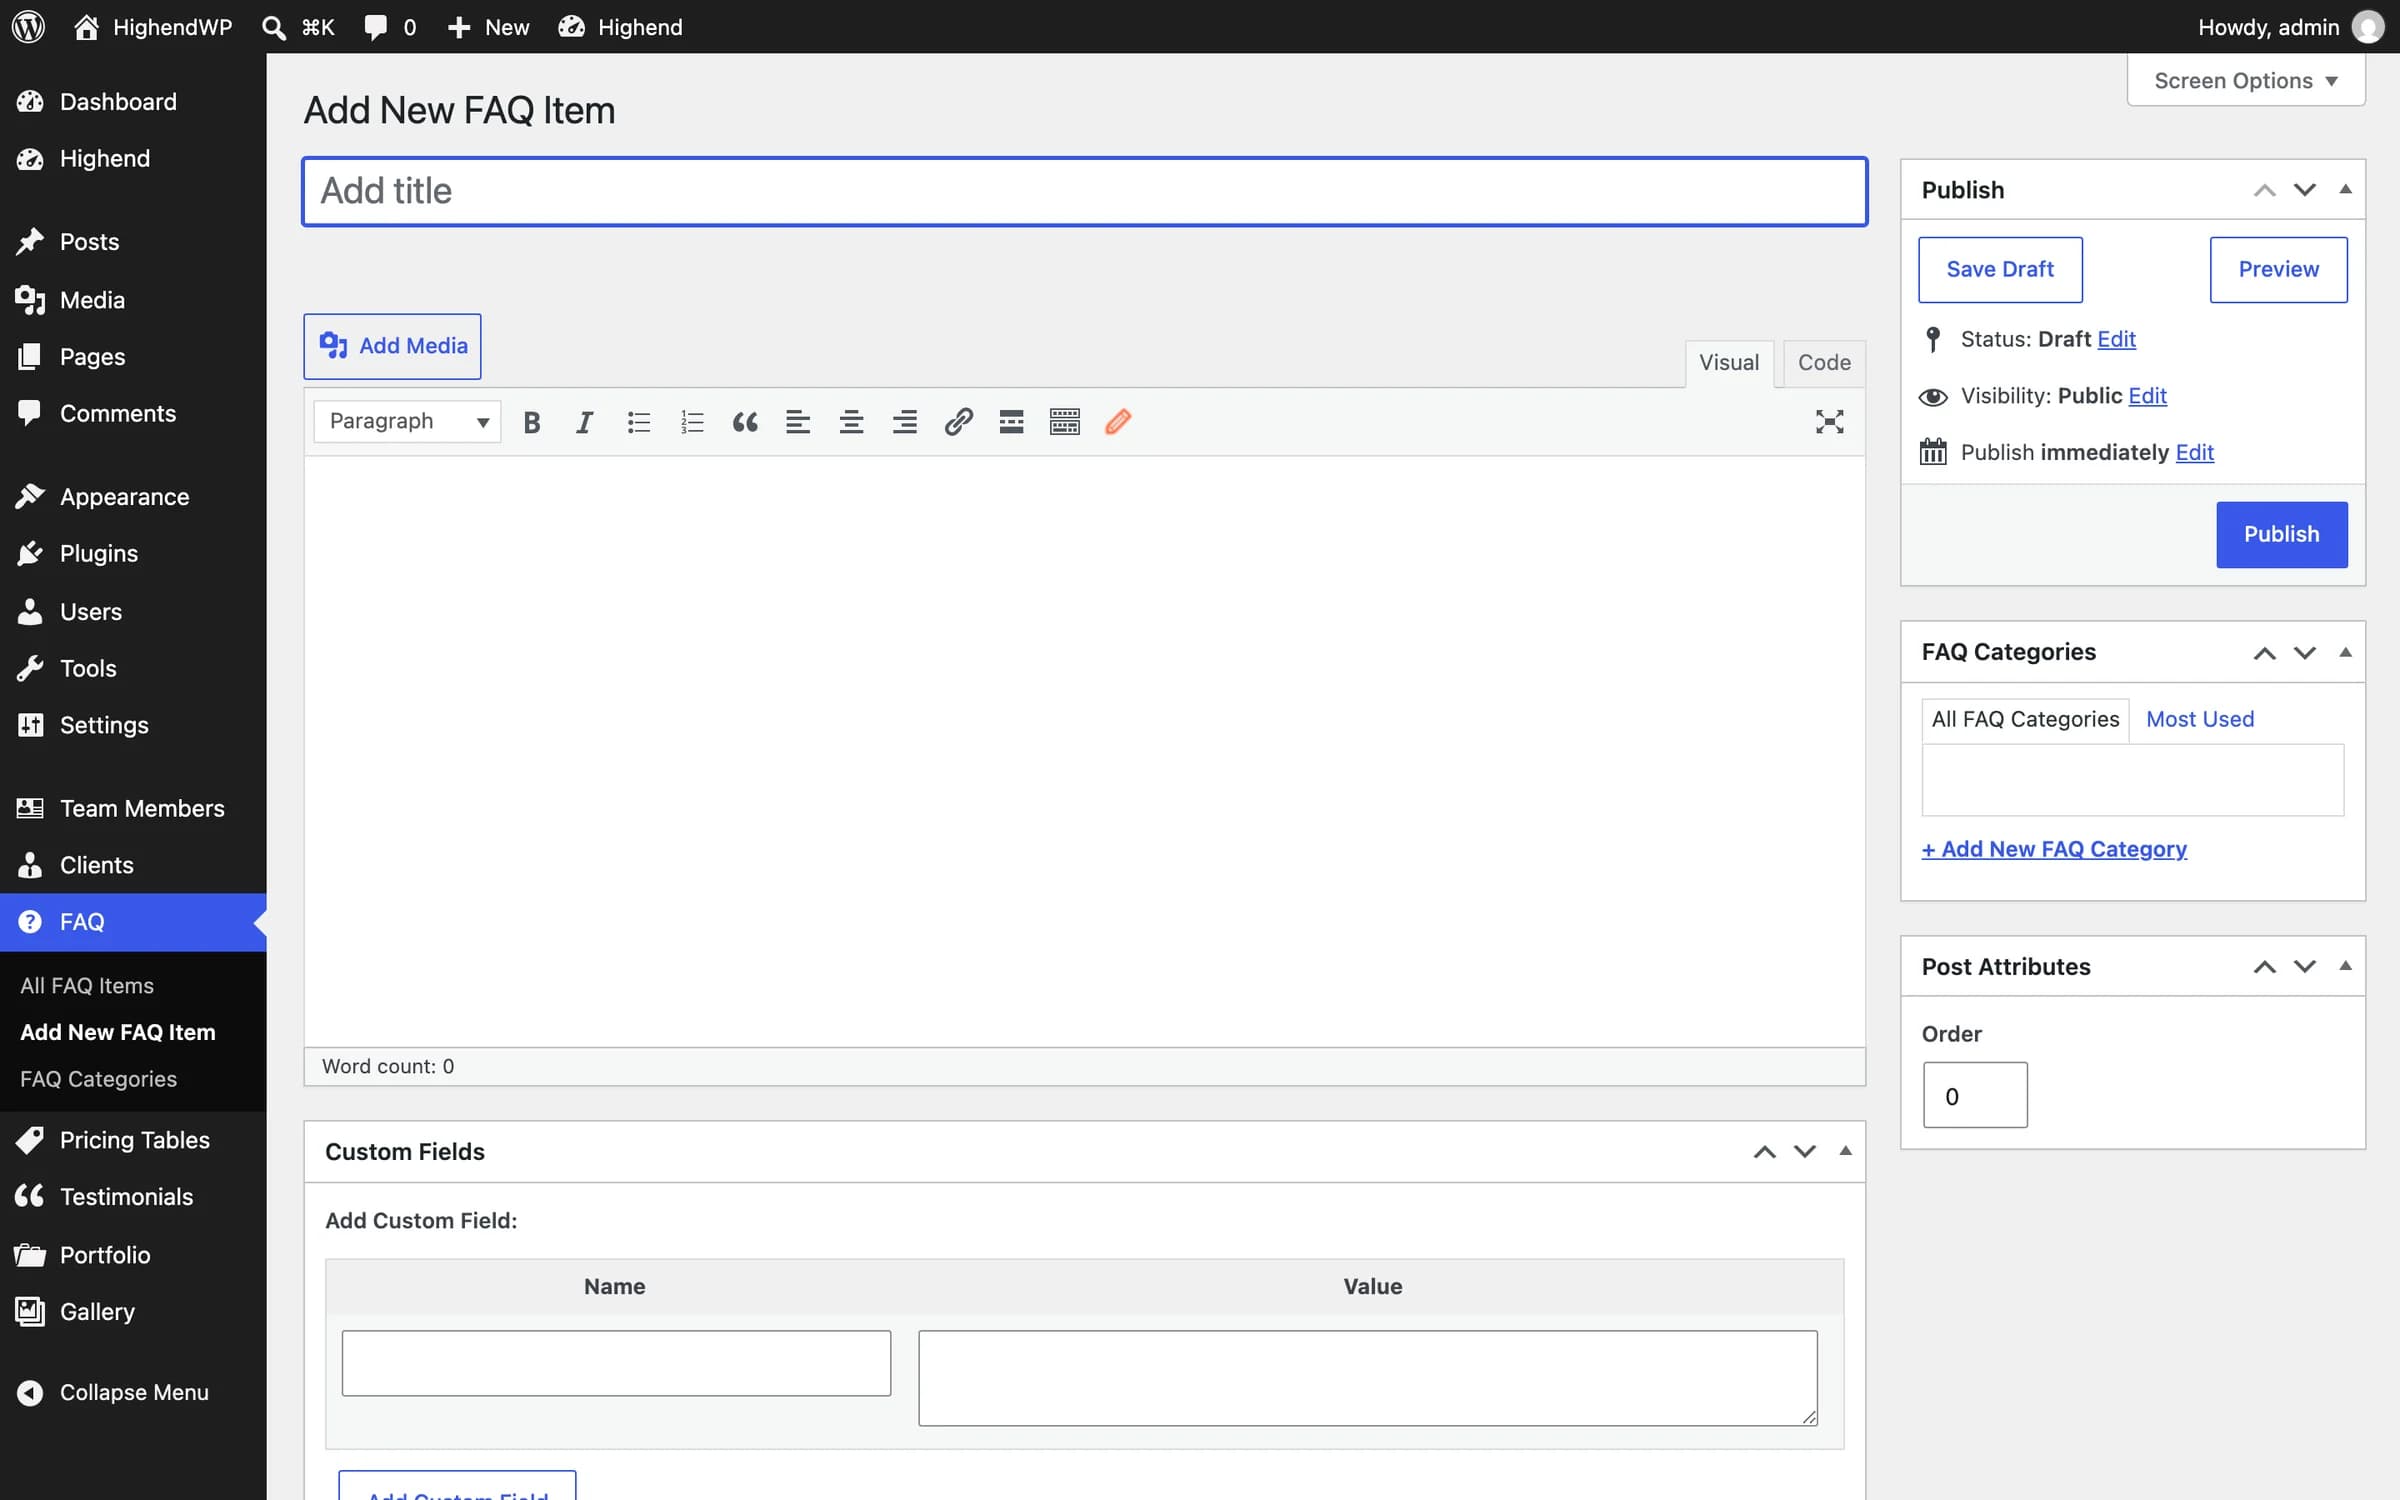Open All FAQ Items submenu
Screen dimensions: 2400x1500
click(87, 985)
